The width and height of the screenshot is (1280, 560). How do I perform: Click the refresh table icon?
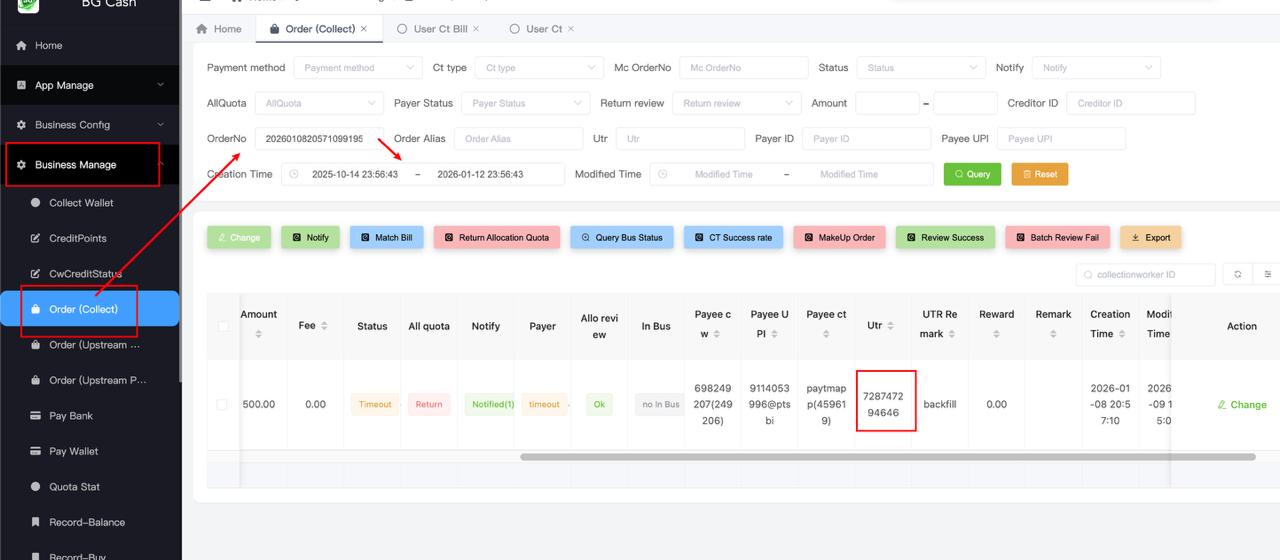1238,274
